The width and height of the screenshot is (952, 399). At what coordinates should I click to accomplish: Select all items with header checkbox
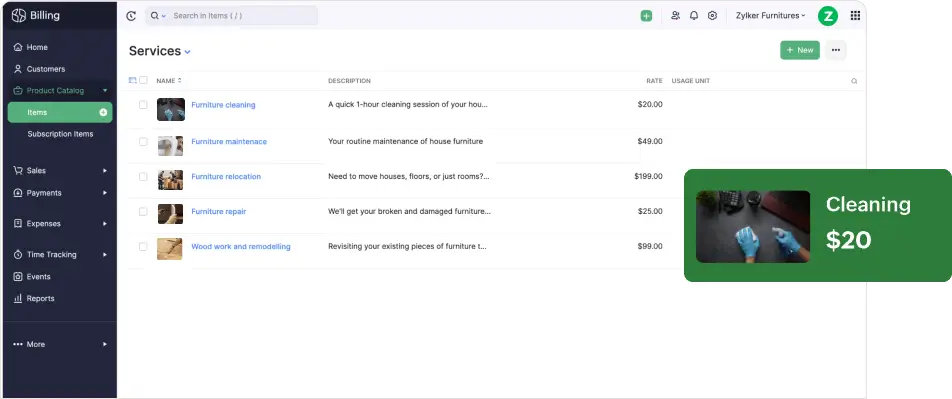(x=143, y=80)
